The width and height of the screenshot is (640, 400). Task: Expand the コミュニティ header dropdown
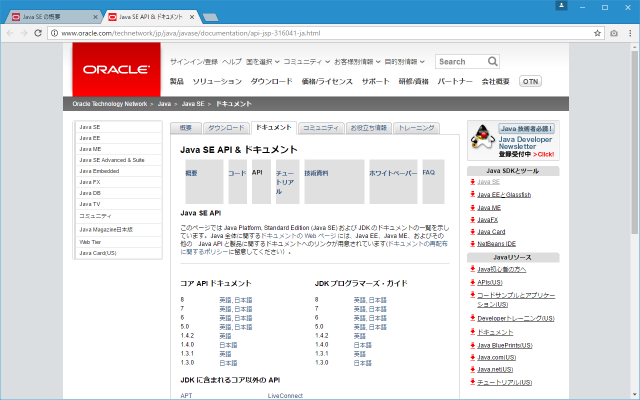coord(307,62)
